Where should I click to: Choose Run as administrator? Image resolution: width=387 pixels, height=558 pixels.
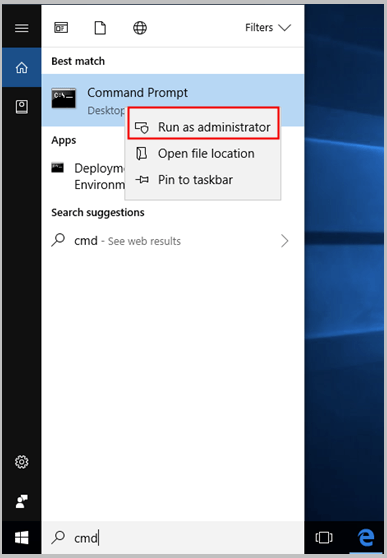203,127
